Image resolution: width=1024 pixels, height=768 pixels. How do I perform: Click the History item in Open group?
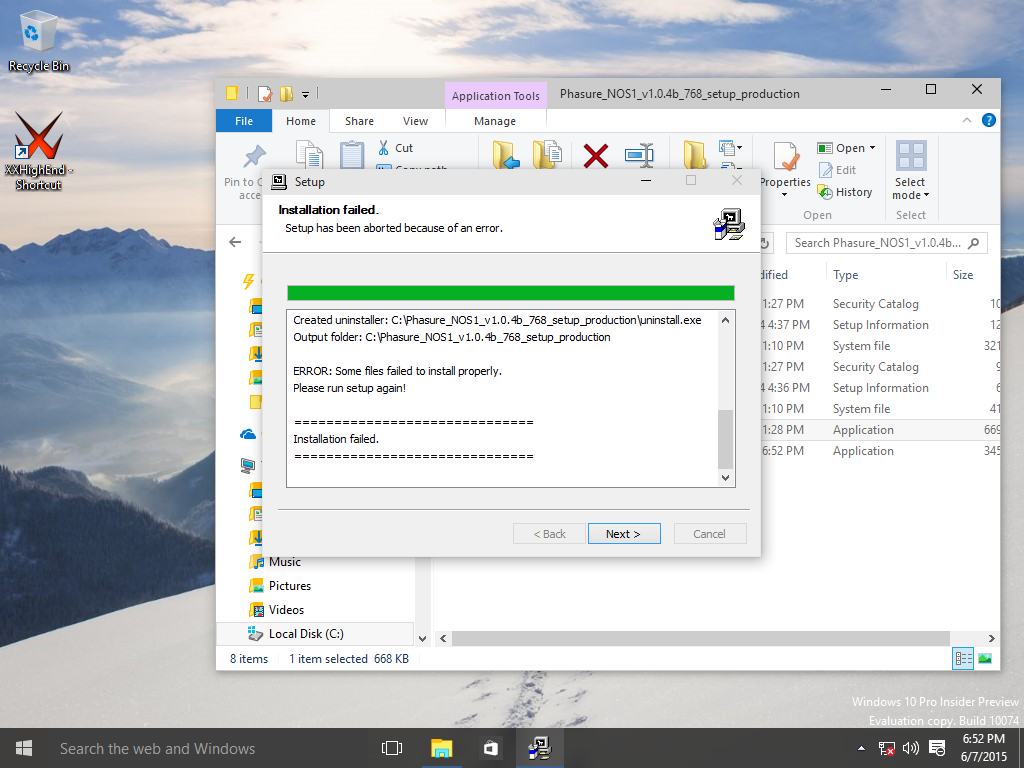tap(845, 192)
